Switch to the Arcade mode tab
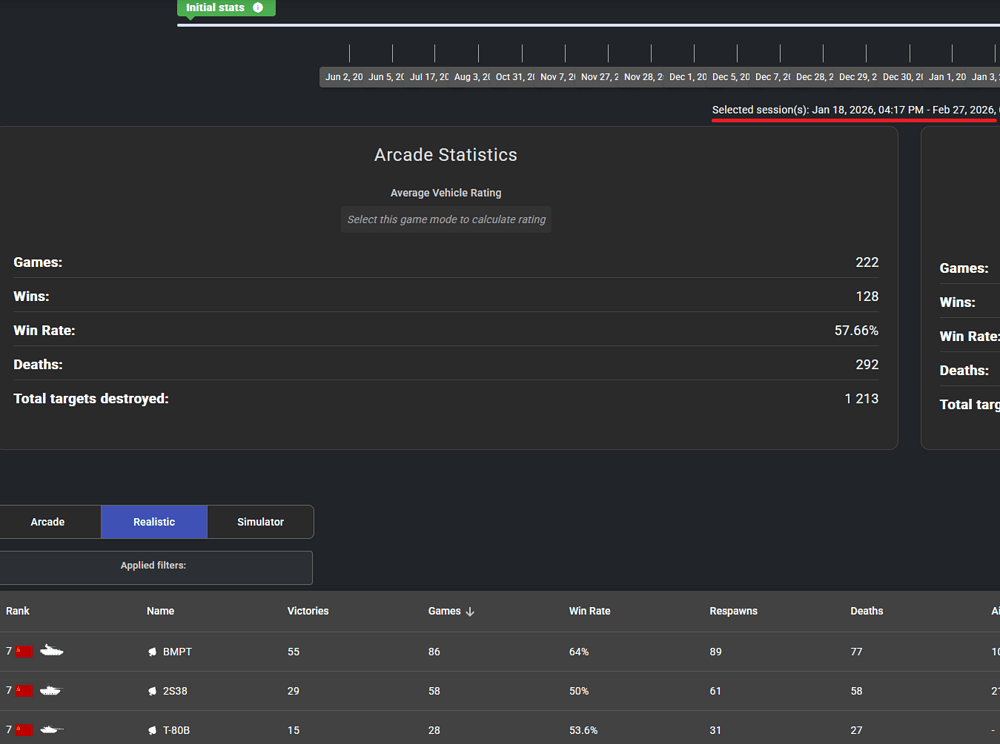The height and width of the screenshot is (744, 1000). click(x=48, y=522)
